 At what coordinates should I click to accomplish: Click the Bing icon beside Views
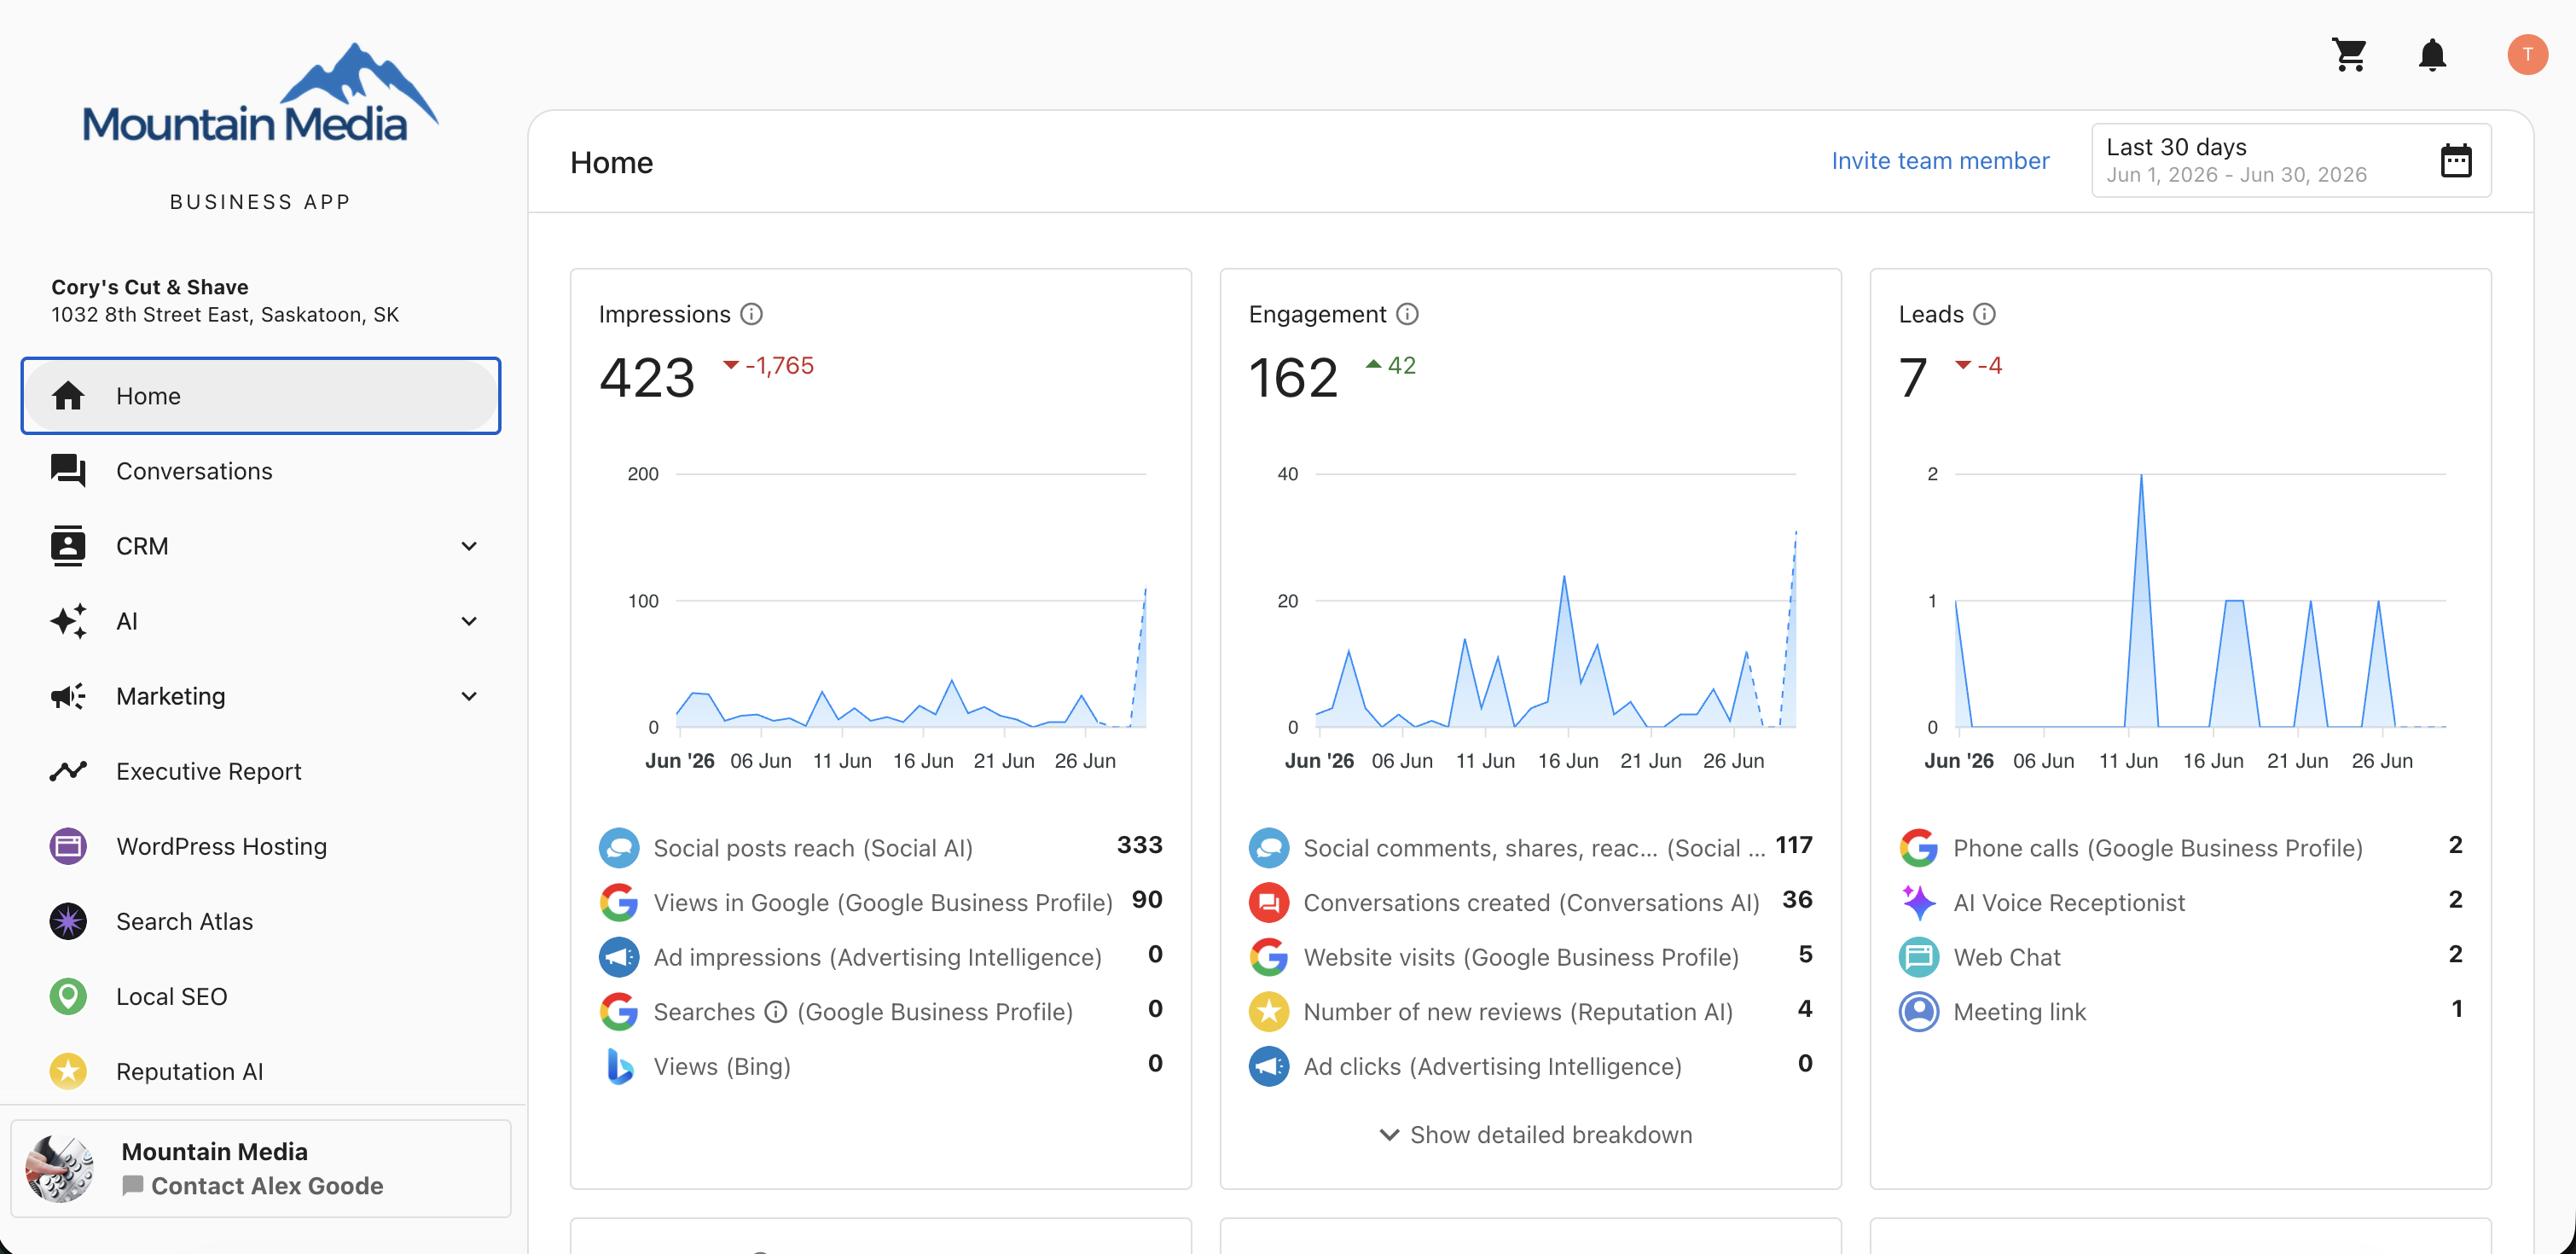click(x=619, y=1066)
